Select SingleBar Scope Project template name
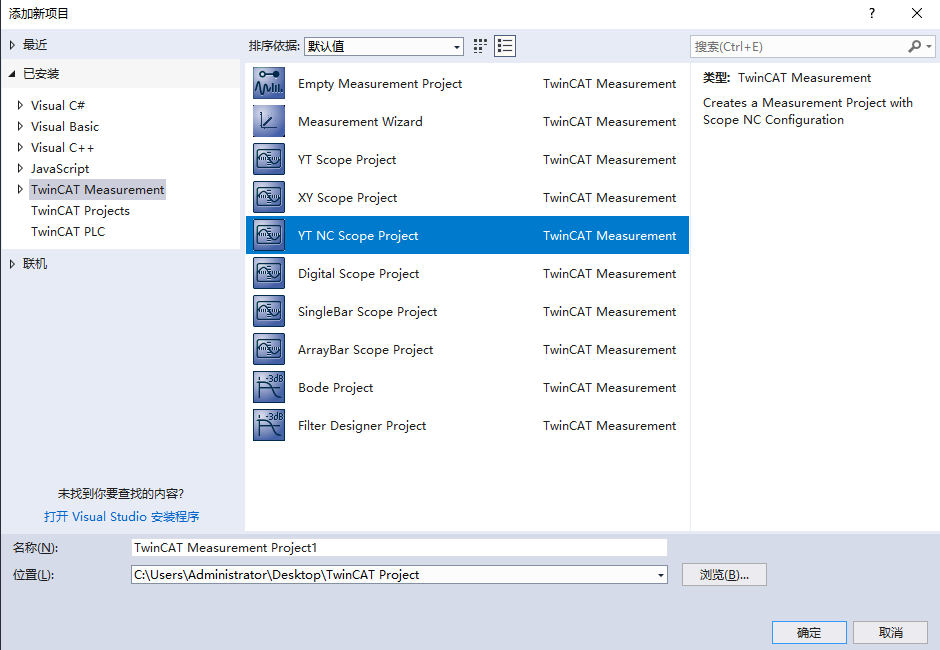Viewport: 940px width, 650px height. click(x=367, y=311)
